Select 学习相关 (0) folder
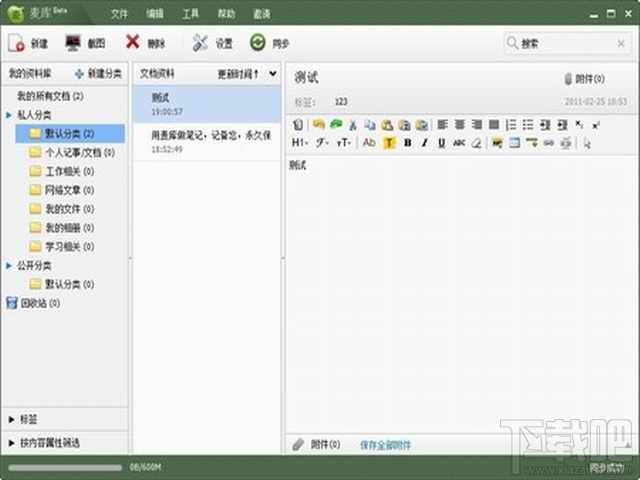This screenshot has width=640, height=480. (62, 247)
